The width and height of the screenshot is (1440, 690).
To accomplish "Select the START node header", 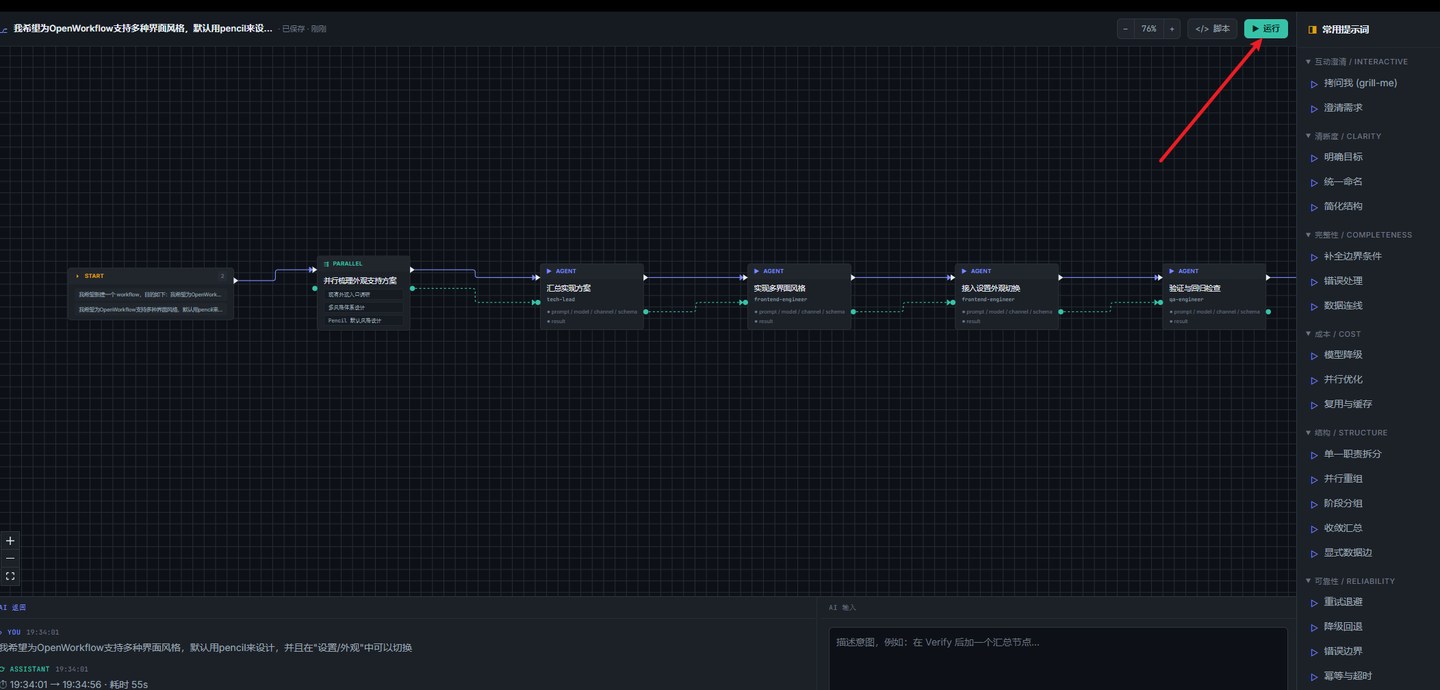I will [x=151, y=276].
